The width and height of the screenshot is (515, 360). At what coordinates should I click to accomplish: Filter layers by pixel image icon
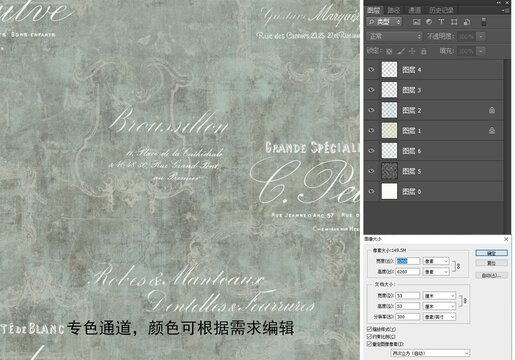(417, 22)
